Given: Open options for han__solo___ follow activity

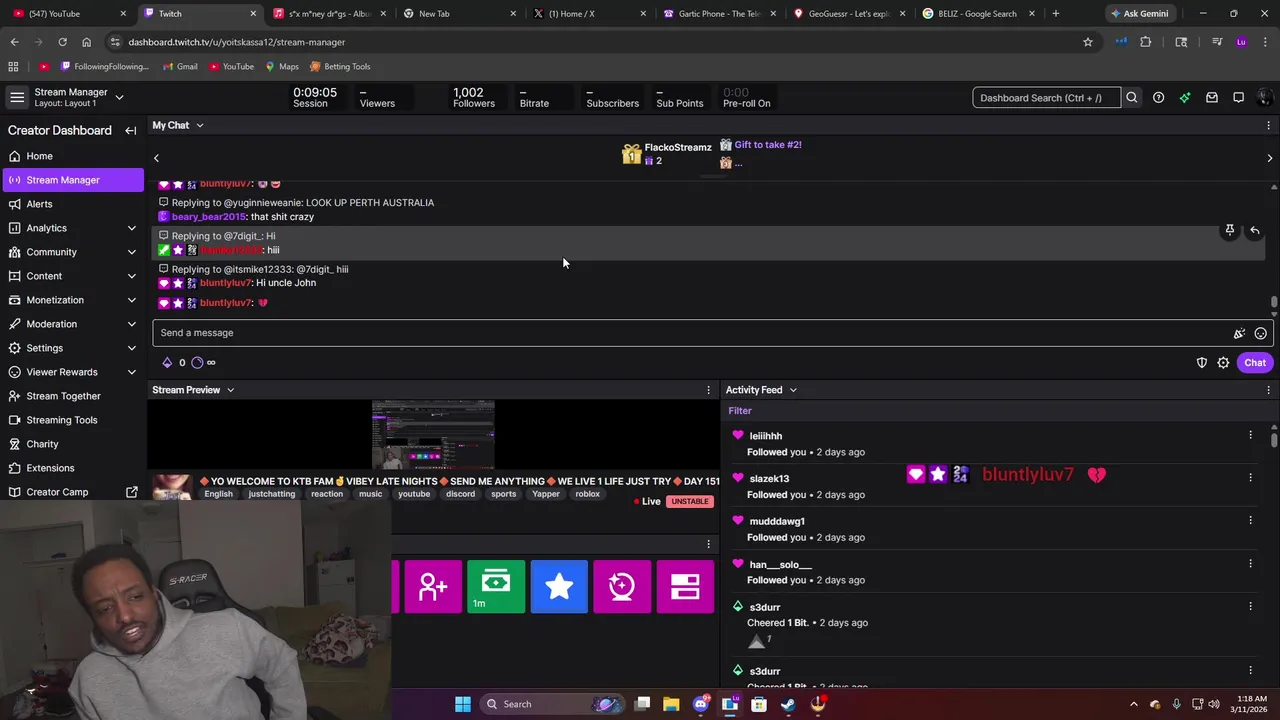Looking at the screenshot, I should click(1250, 563).
